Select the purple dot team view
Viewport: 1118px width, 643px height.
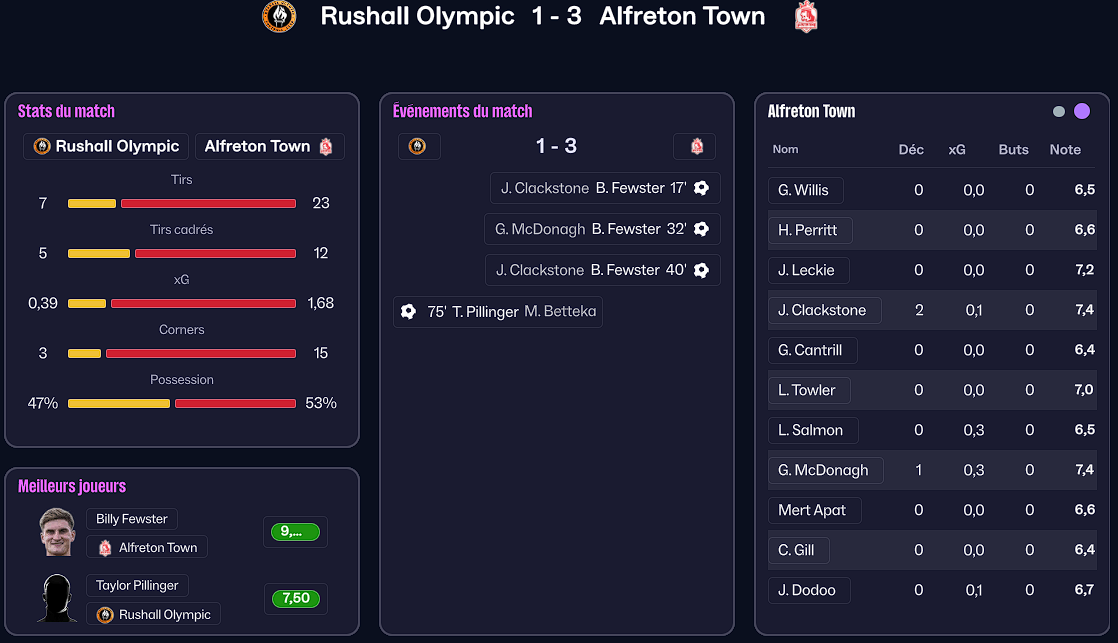pyautogui.click(x=1082, y=111)
